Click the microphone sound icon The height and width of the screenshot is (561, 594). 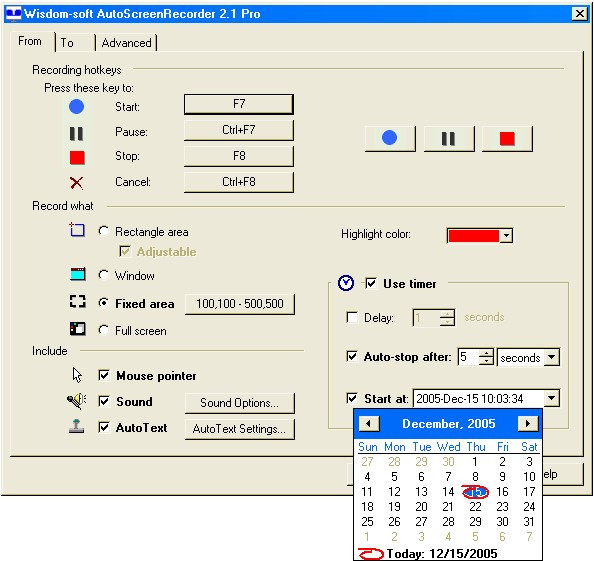pos(77,401)
